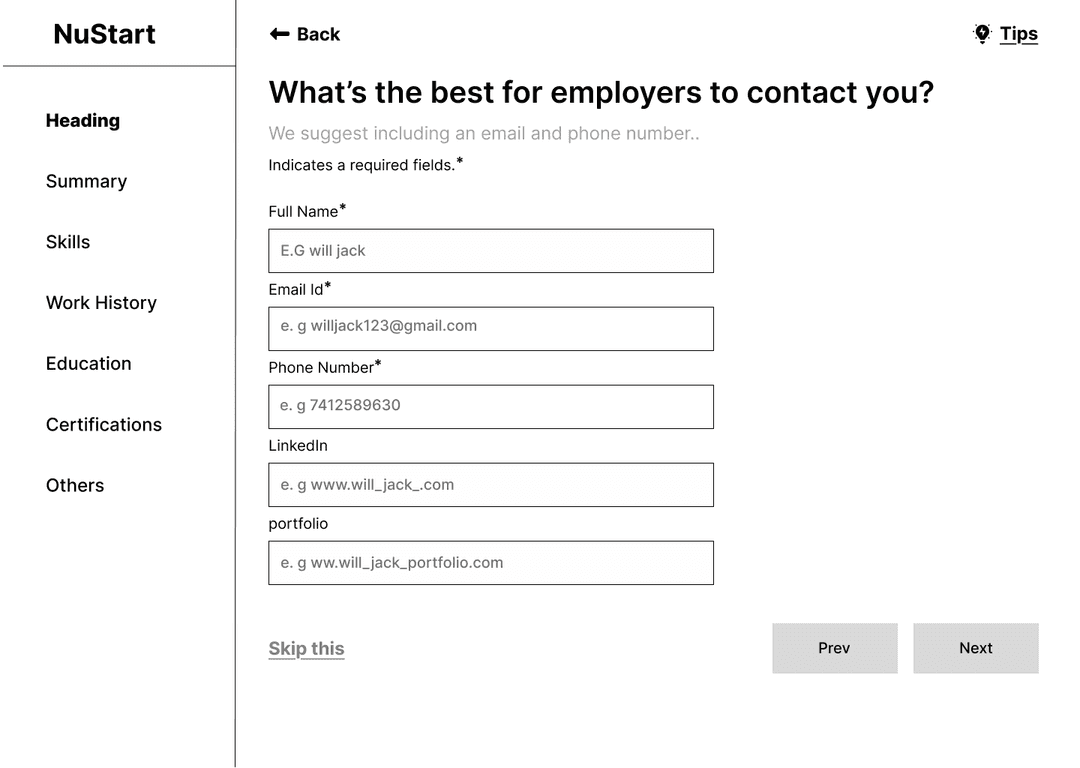Select the Education sidebar item
1080x768 pixels.
(x=88, y=364)
